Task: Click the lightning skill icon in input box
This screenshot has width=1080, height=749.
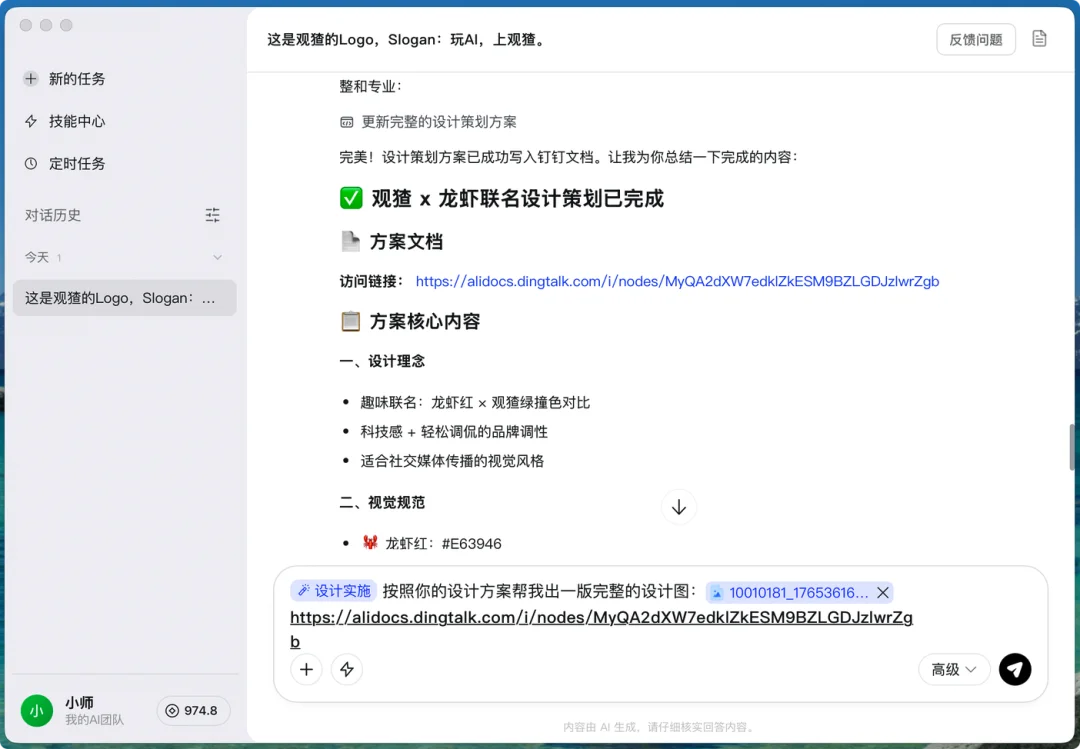Action: pos(347,670)
